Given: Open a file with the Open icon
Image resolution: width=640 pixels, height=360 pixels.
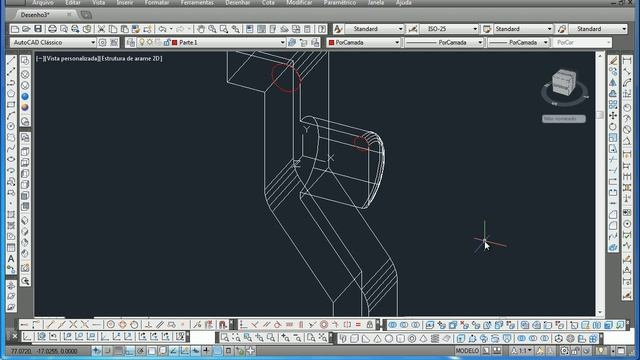Looking at the screenshot, I should tap(26, 29).
